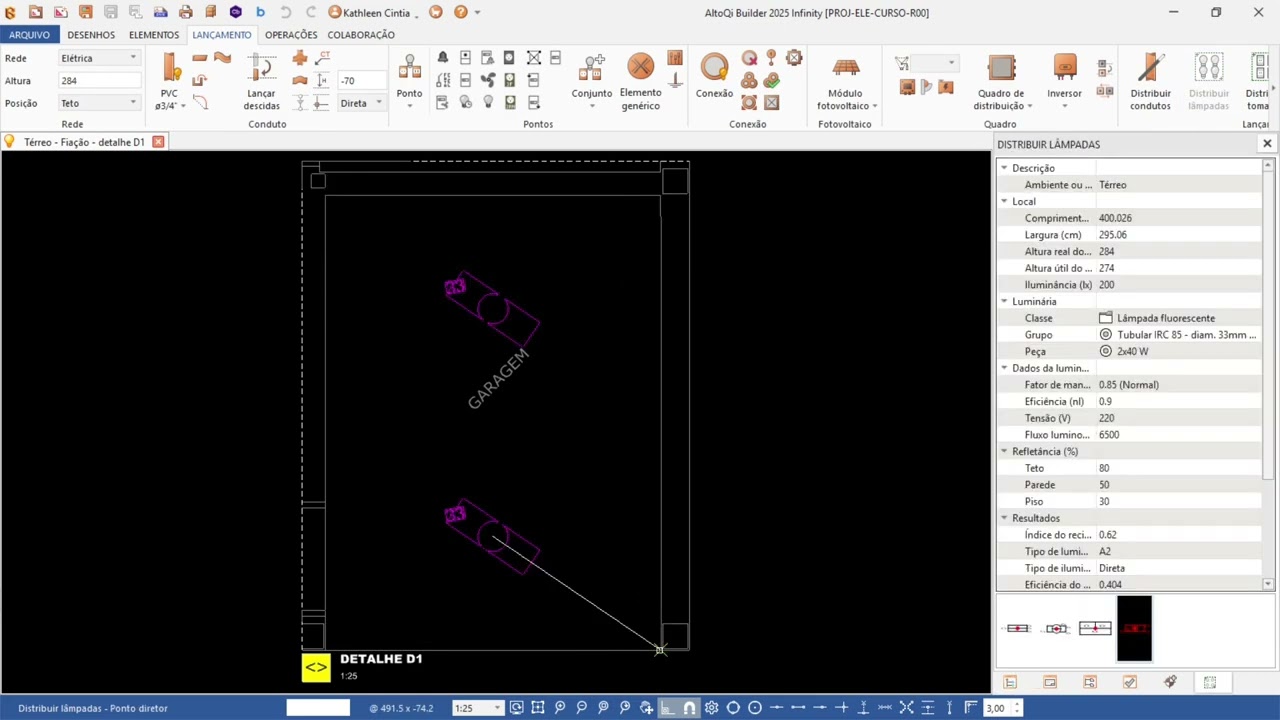Viewport: 1280px width, 720px height.
Task: Click the -70 height input field
Action: click(361, 81)
